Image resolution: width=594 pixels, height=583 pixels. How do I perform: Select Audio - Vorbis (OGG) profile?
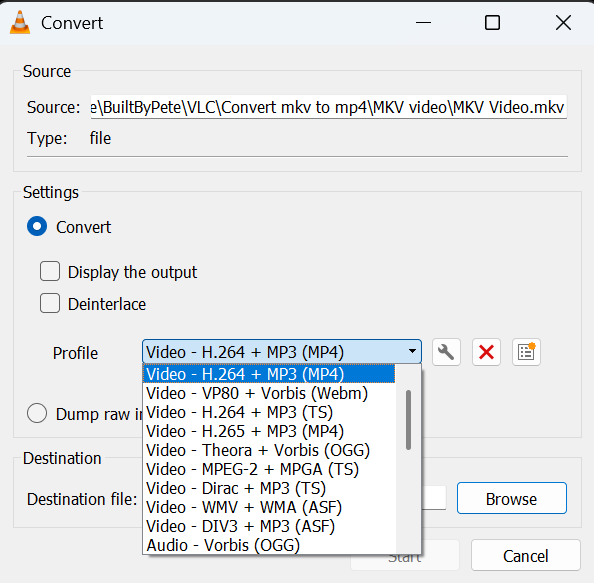[269, 545]
